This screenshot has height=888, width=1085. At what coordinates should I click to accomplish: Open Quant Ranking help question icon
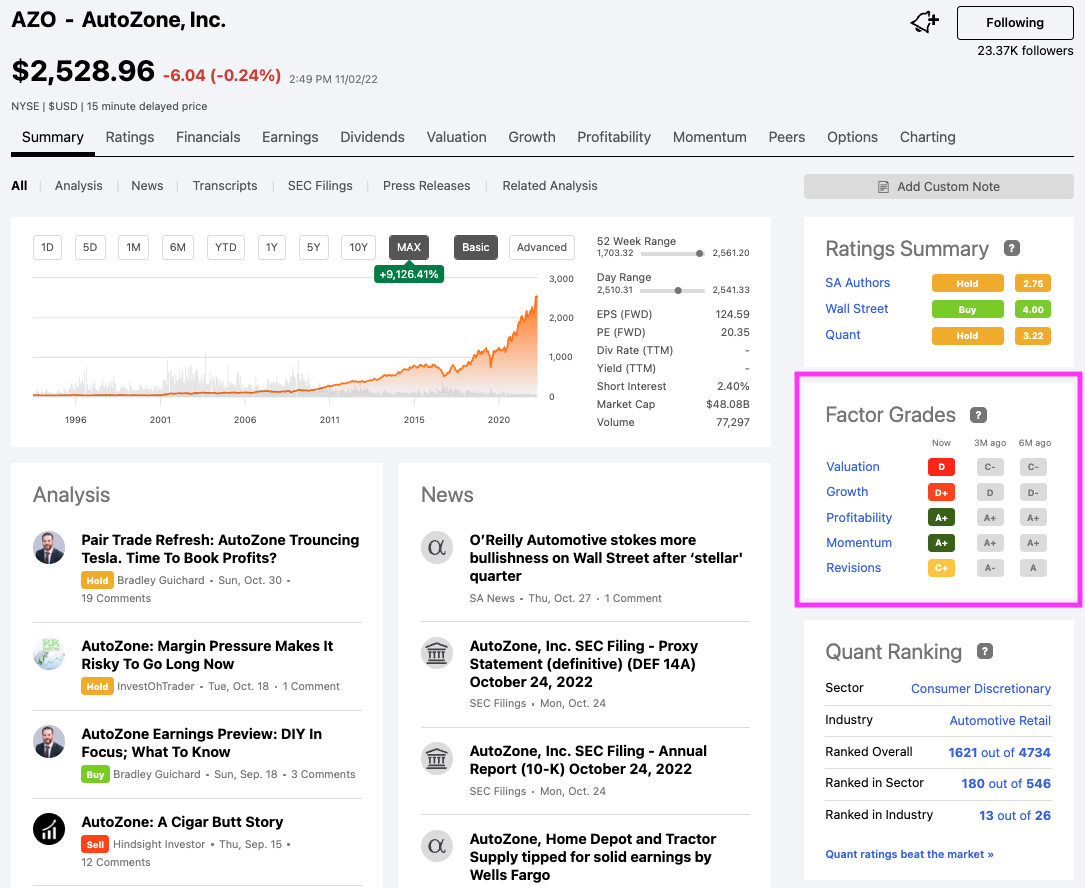pyautogui.click(x=985, y=651)
